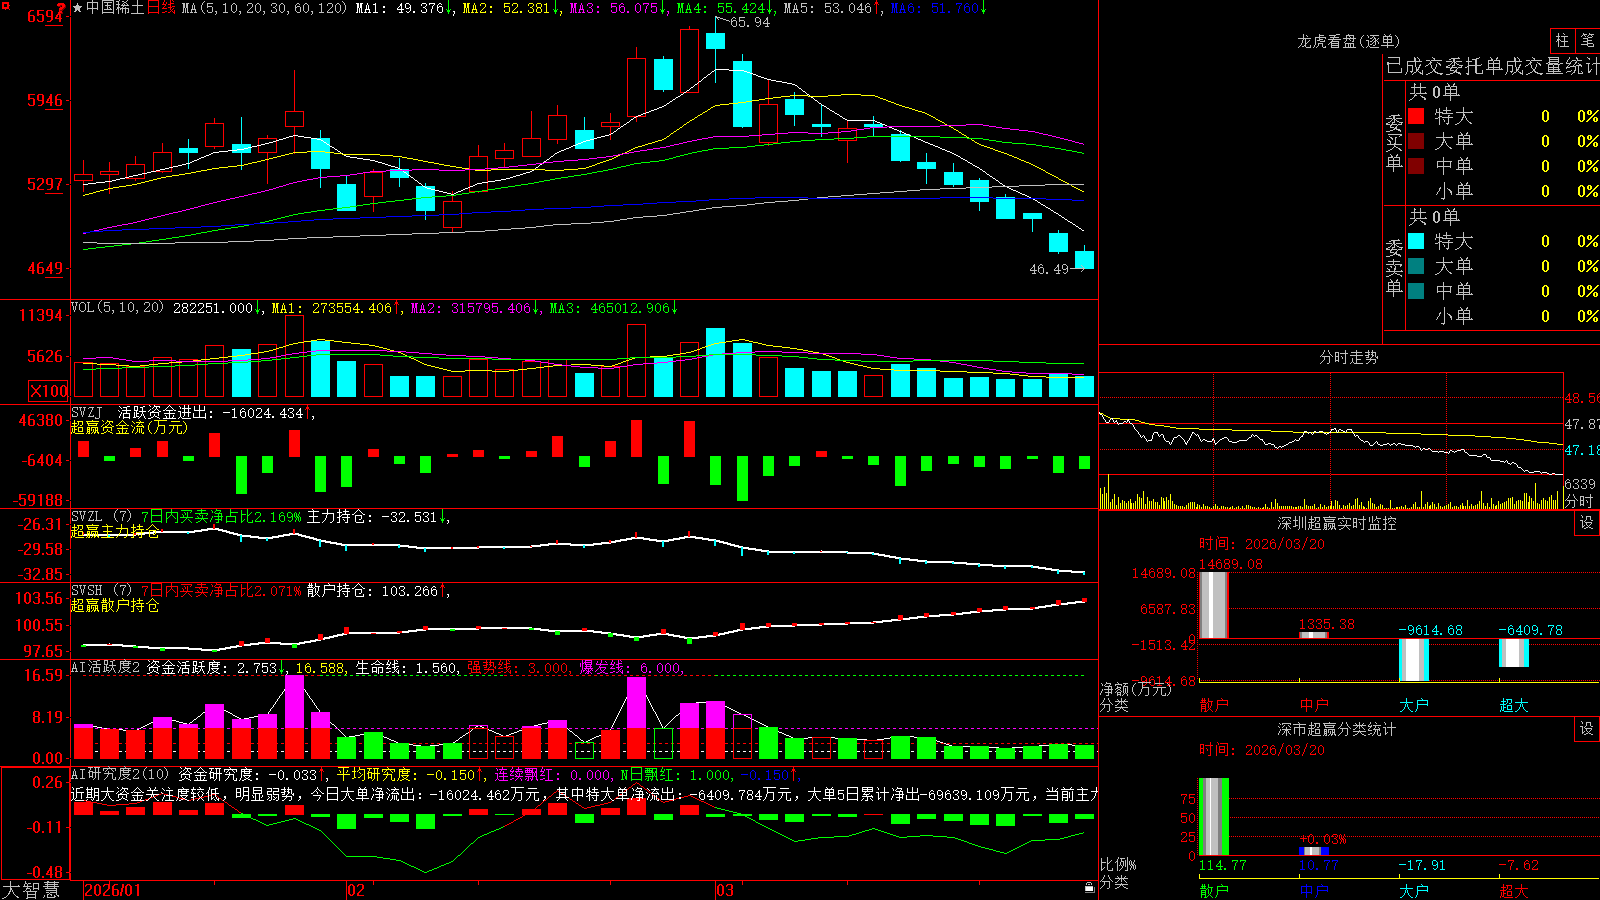Screen dimensions: 1600x900
Task: Switch trade view to 柱 (bar) mode
Action: pyautogui.click(x=1562, y=41)
